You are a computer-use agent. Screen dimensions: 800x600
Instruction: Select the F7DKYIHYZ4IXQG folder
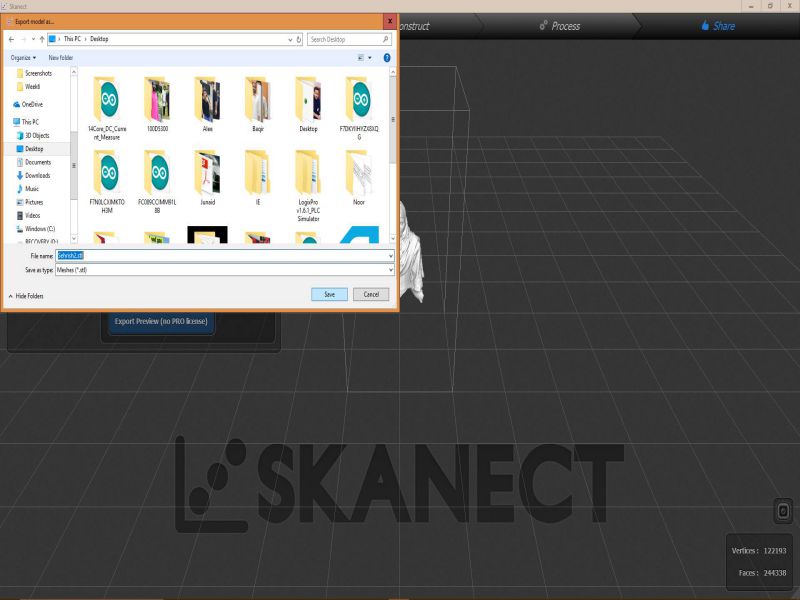tap(359, 108)
